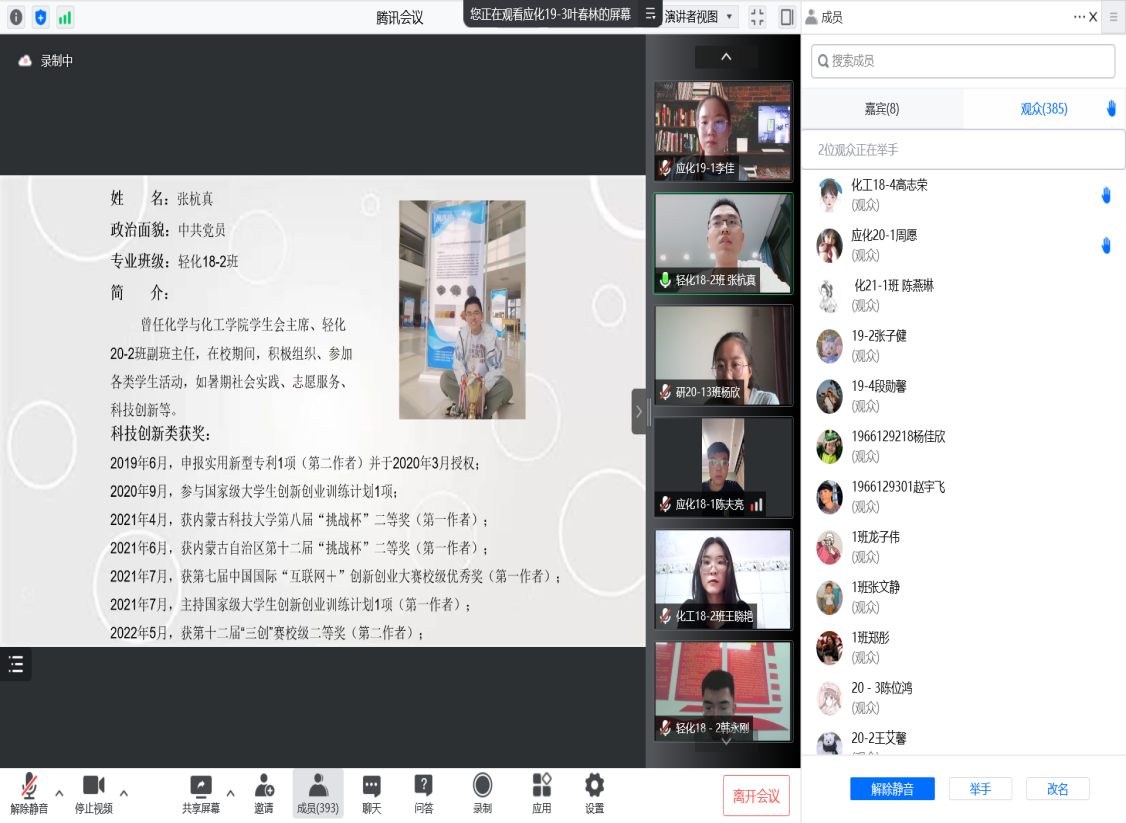1126x823 pixels.
Task: Click the Rename (改名) button
Action: click(1057, 789)
